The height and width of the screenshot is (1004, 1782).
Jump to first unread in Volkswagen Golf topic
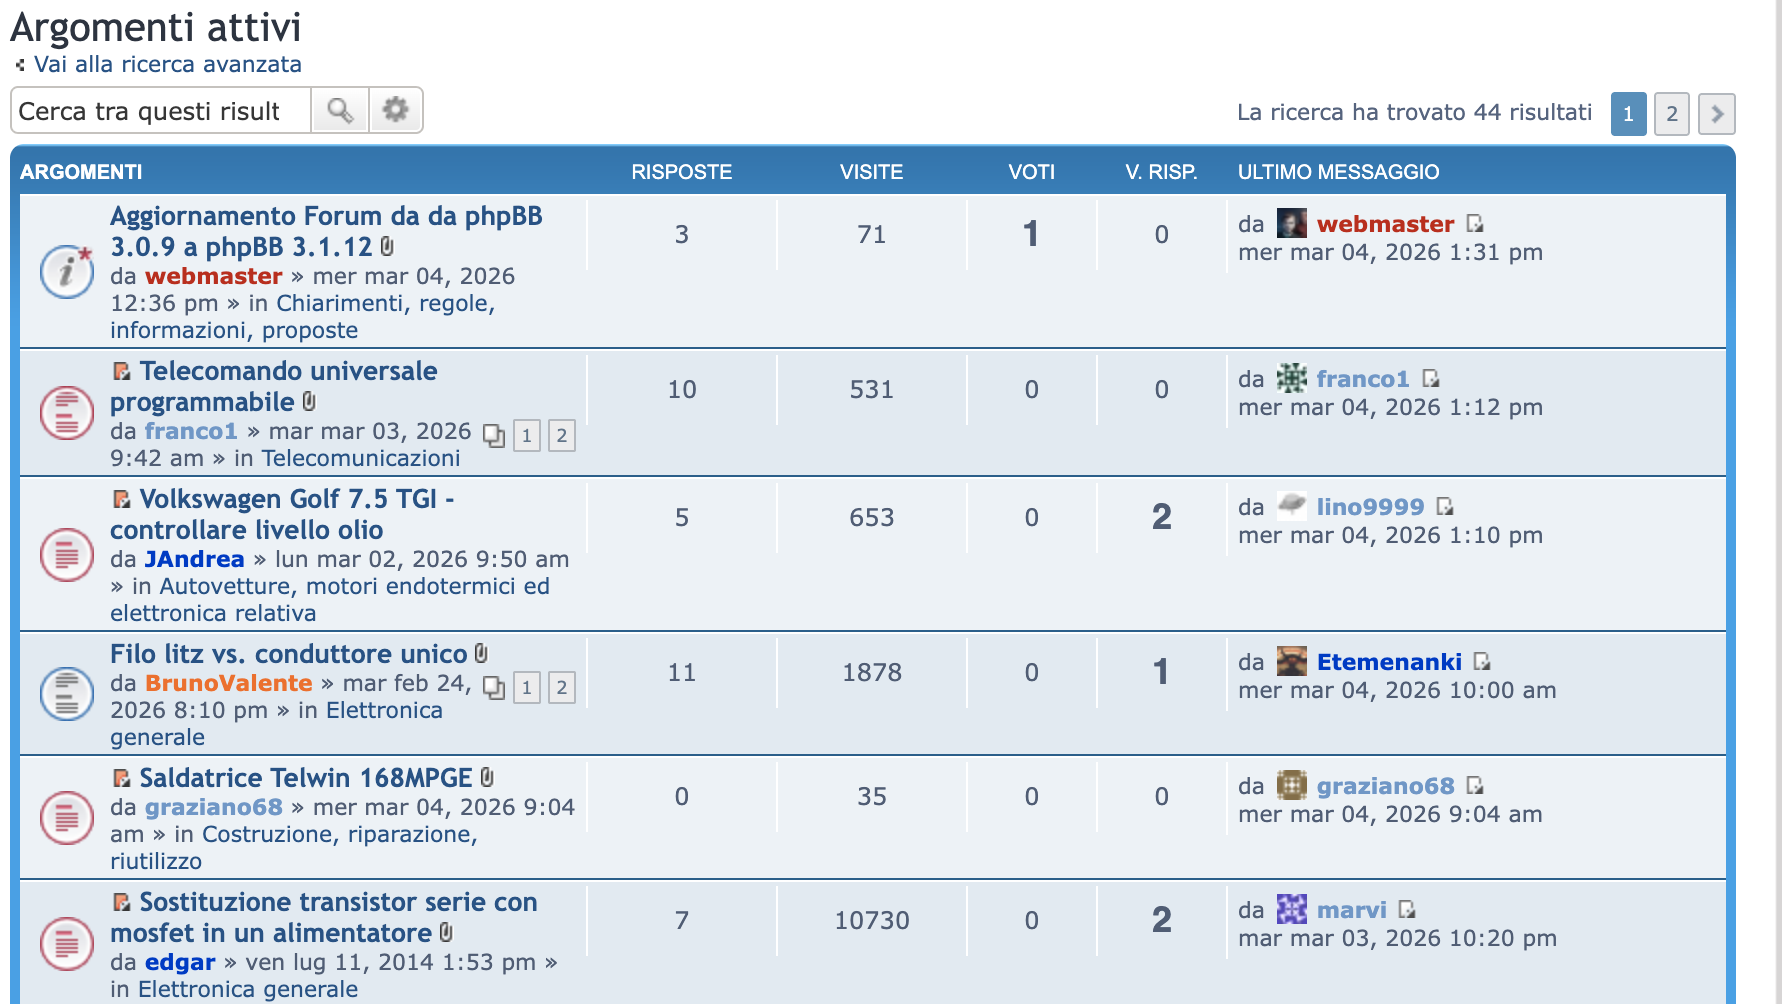point(121,500)
